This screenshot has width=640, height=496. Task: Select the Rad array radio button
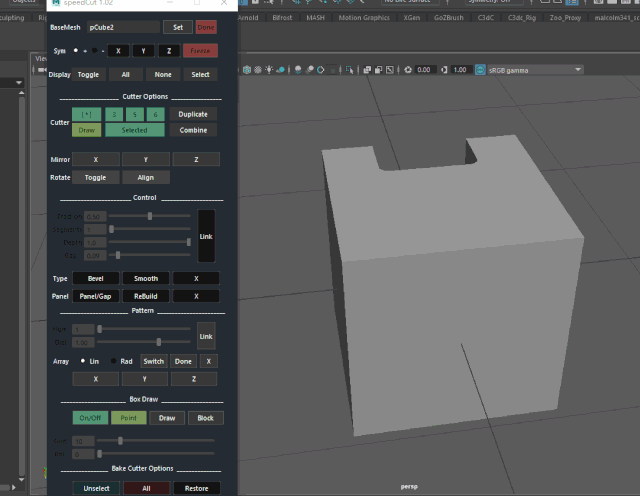[x=113, y=361]
